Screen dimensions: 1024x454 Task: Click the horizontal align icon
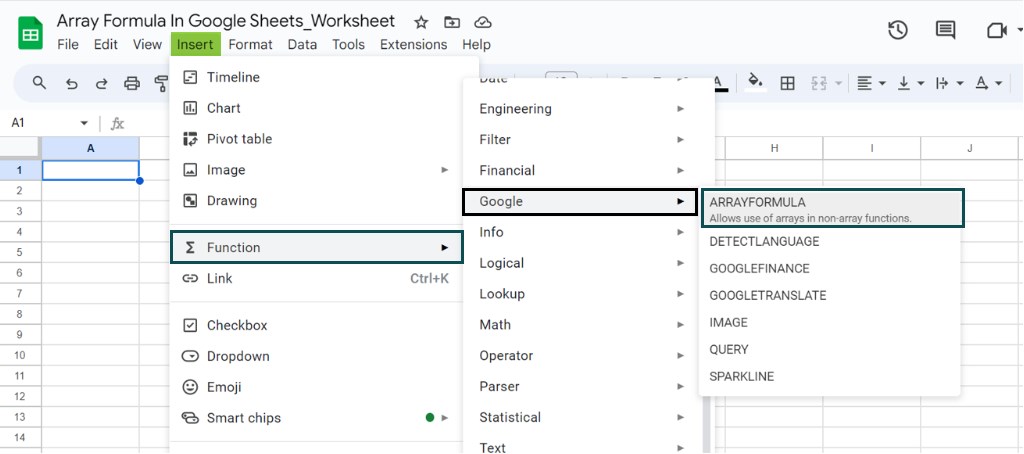(x=865, y=83)
